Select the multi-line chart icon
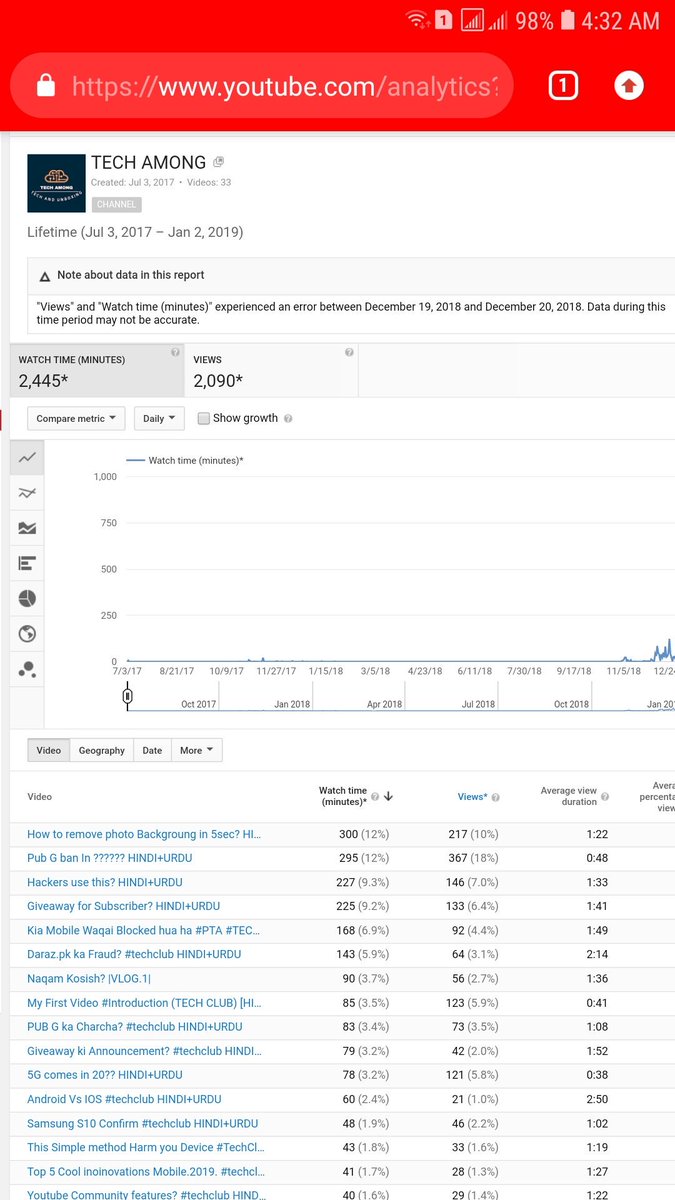The height and width of the screenshot is (1200, 675). [x=27, y=493]
